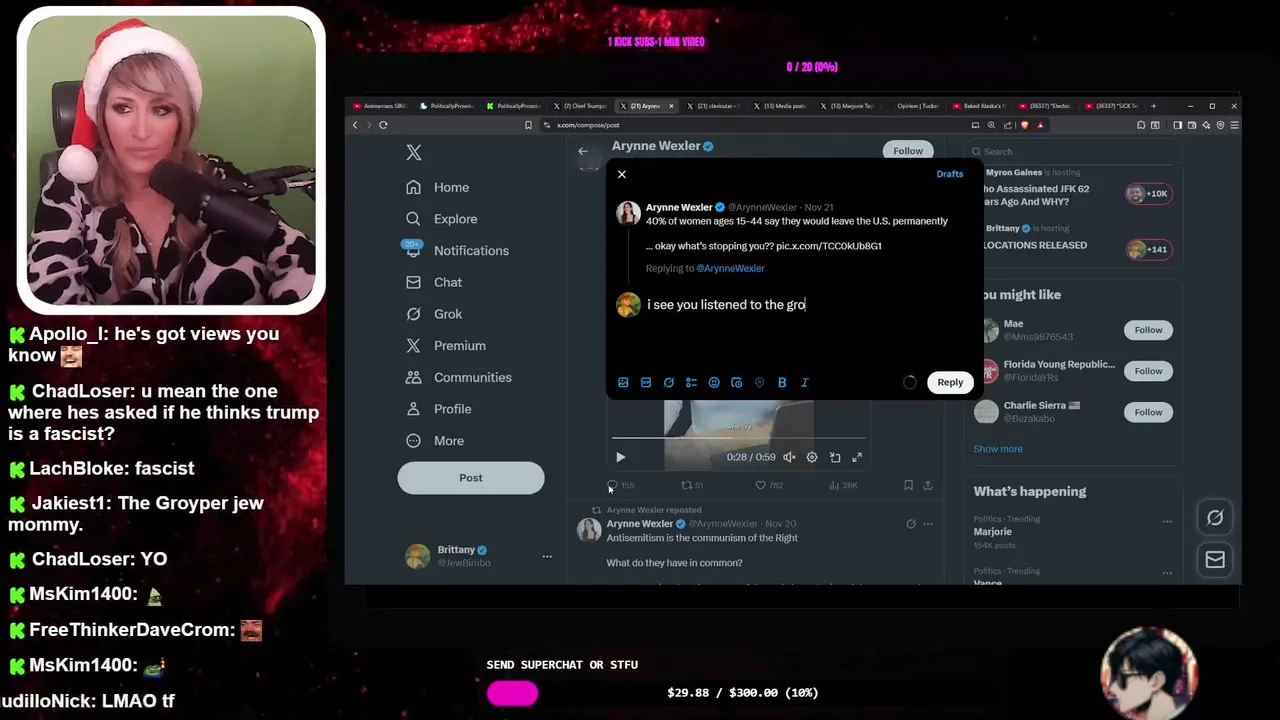
Task: Click the browser back button
Action: [x=355, y=125]
